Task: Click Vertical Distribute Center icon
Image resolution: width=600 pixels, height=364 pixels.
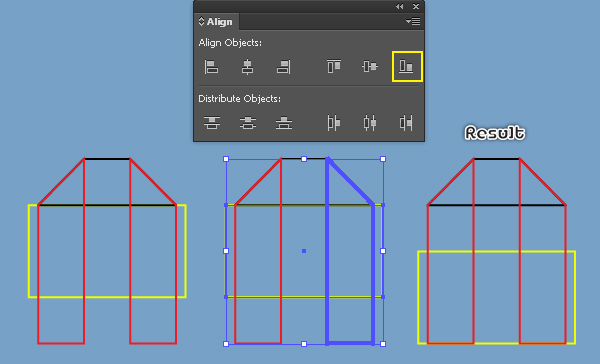Action: pos(248,122)
